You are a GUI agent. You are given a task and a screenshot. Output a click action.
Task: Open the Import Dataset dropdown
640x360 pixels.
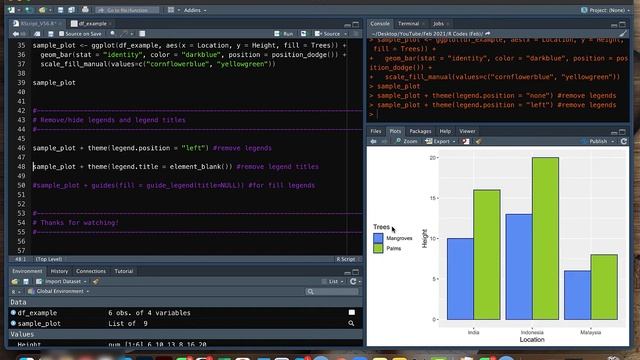pyautogui.click(x=61, y=282)
